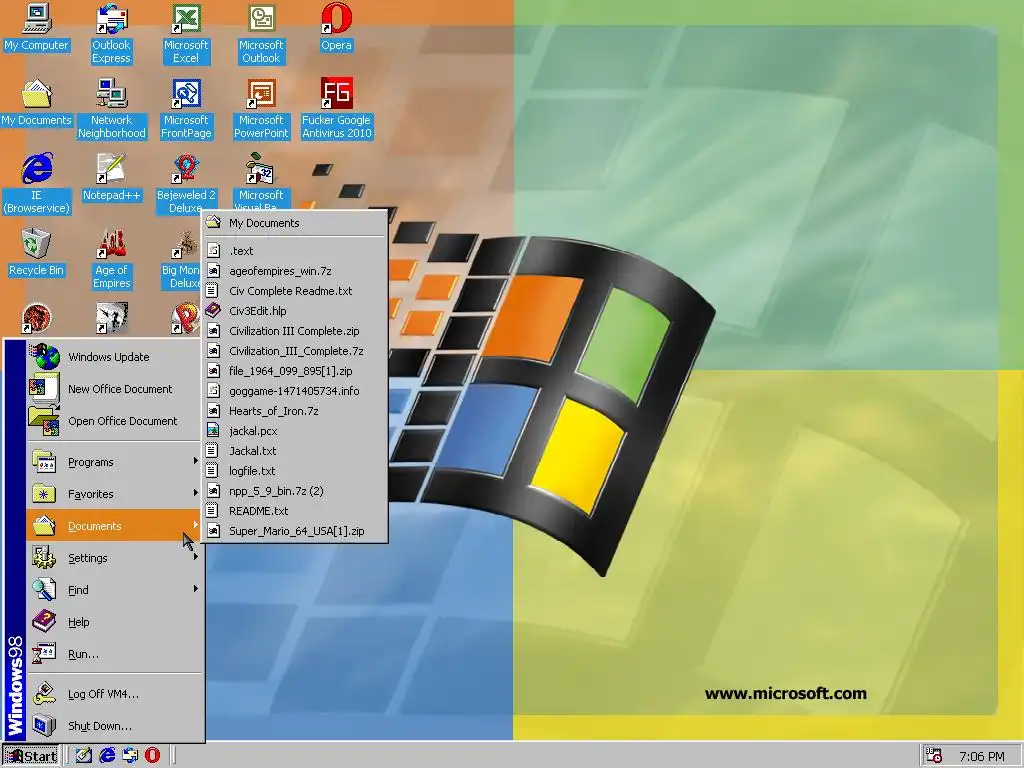Open Outlook Express desktop shortcut
Viewport: 1024px width, 768px height.
point(111,33)
